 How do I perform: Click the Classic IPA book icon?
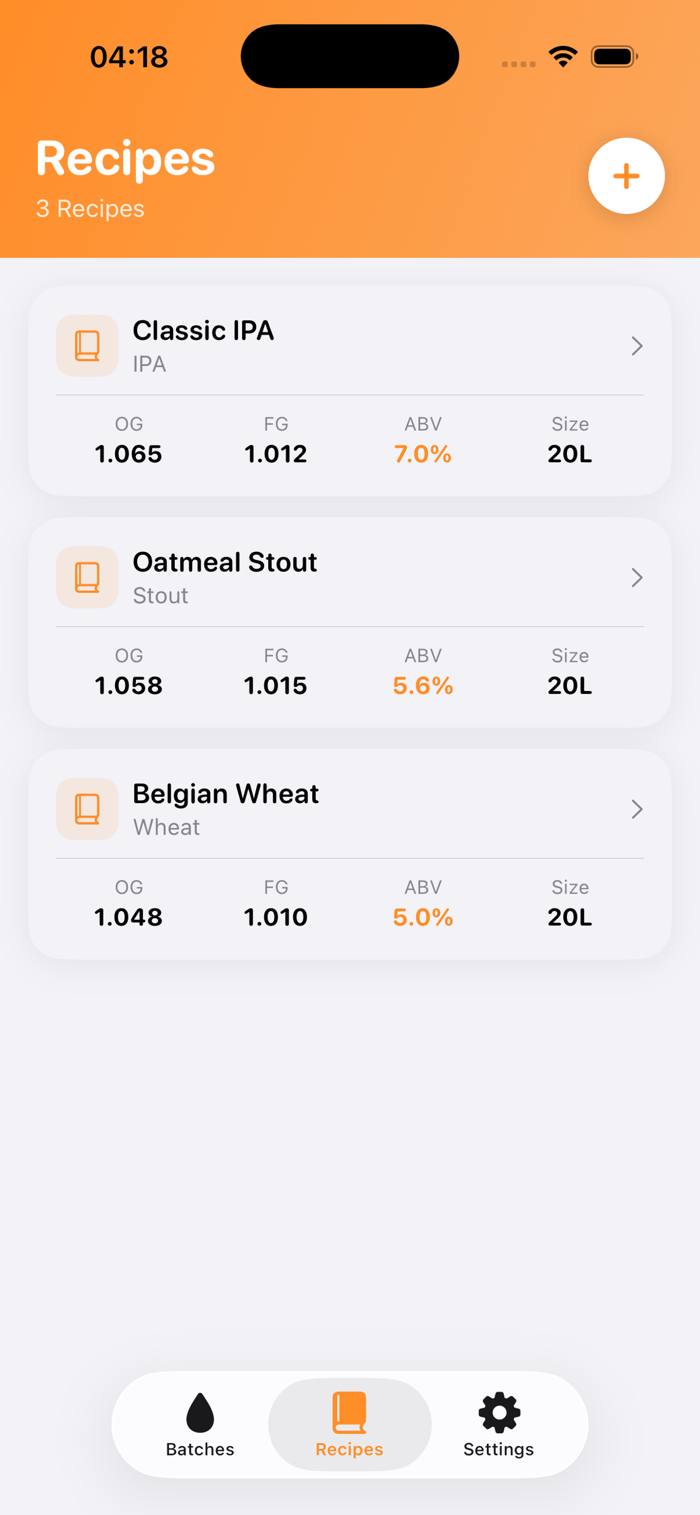coord(87,346)
